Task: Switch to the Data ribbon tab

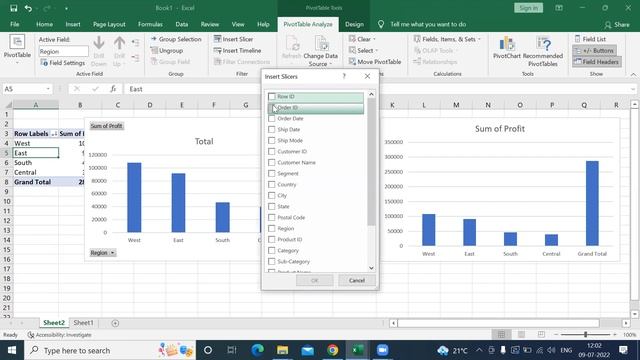Action: (182, 24)
